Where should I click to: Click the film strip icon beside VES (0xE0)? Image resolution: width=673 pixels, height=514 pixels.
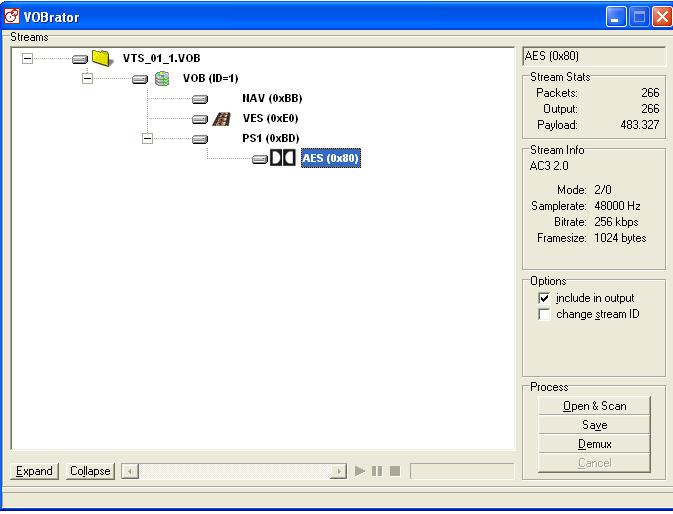222,119
